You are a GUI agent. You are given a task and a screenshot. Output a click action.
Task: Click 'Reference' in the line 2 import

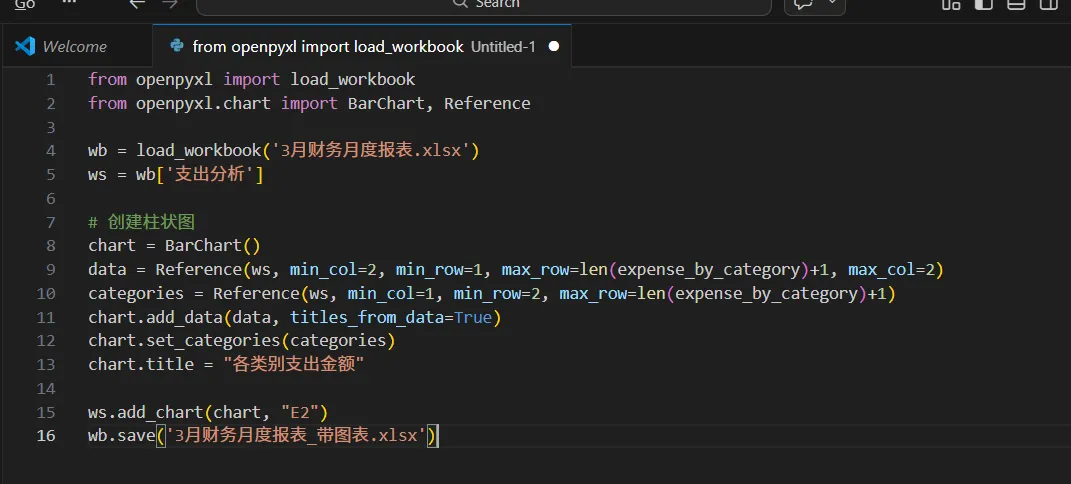[487, 104]
